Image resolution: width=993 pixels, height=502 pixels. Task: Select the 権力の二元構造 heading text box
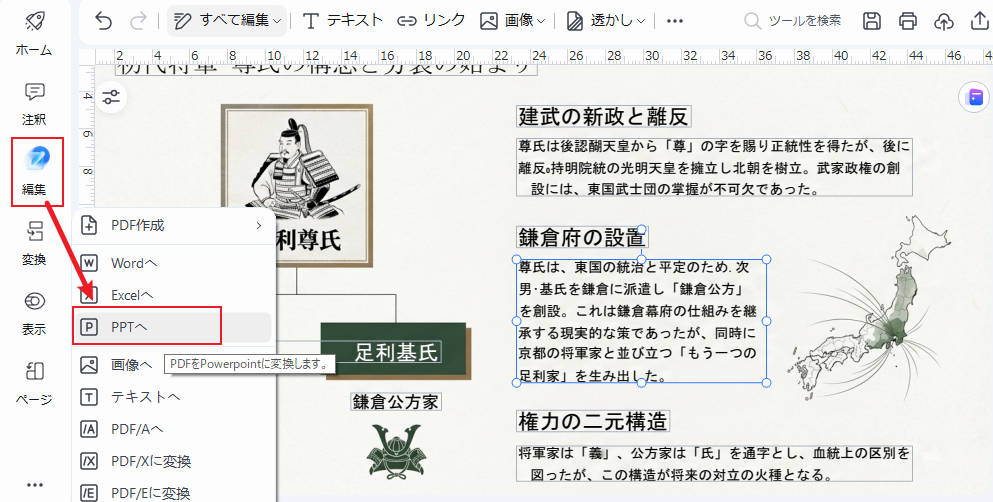(593, 420)
